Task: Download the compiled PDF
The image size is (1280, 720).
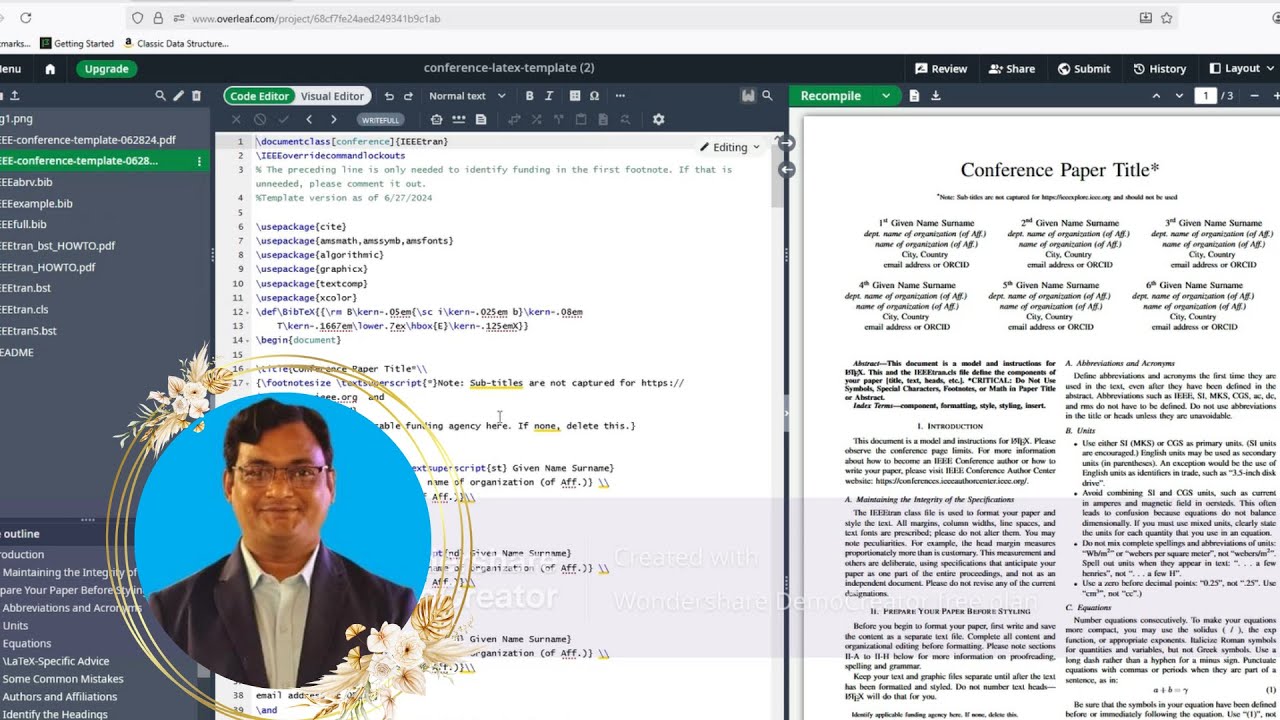Action: 936,96
